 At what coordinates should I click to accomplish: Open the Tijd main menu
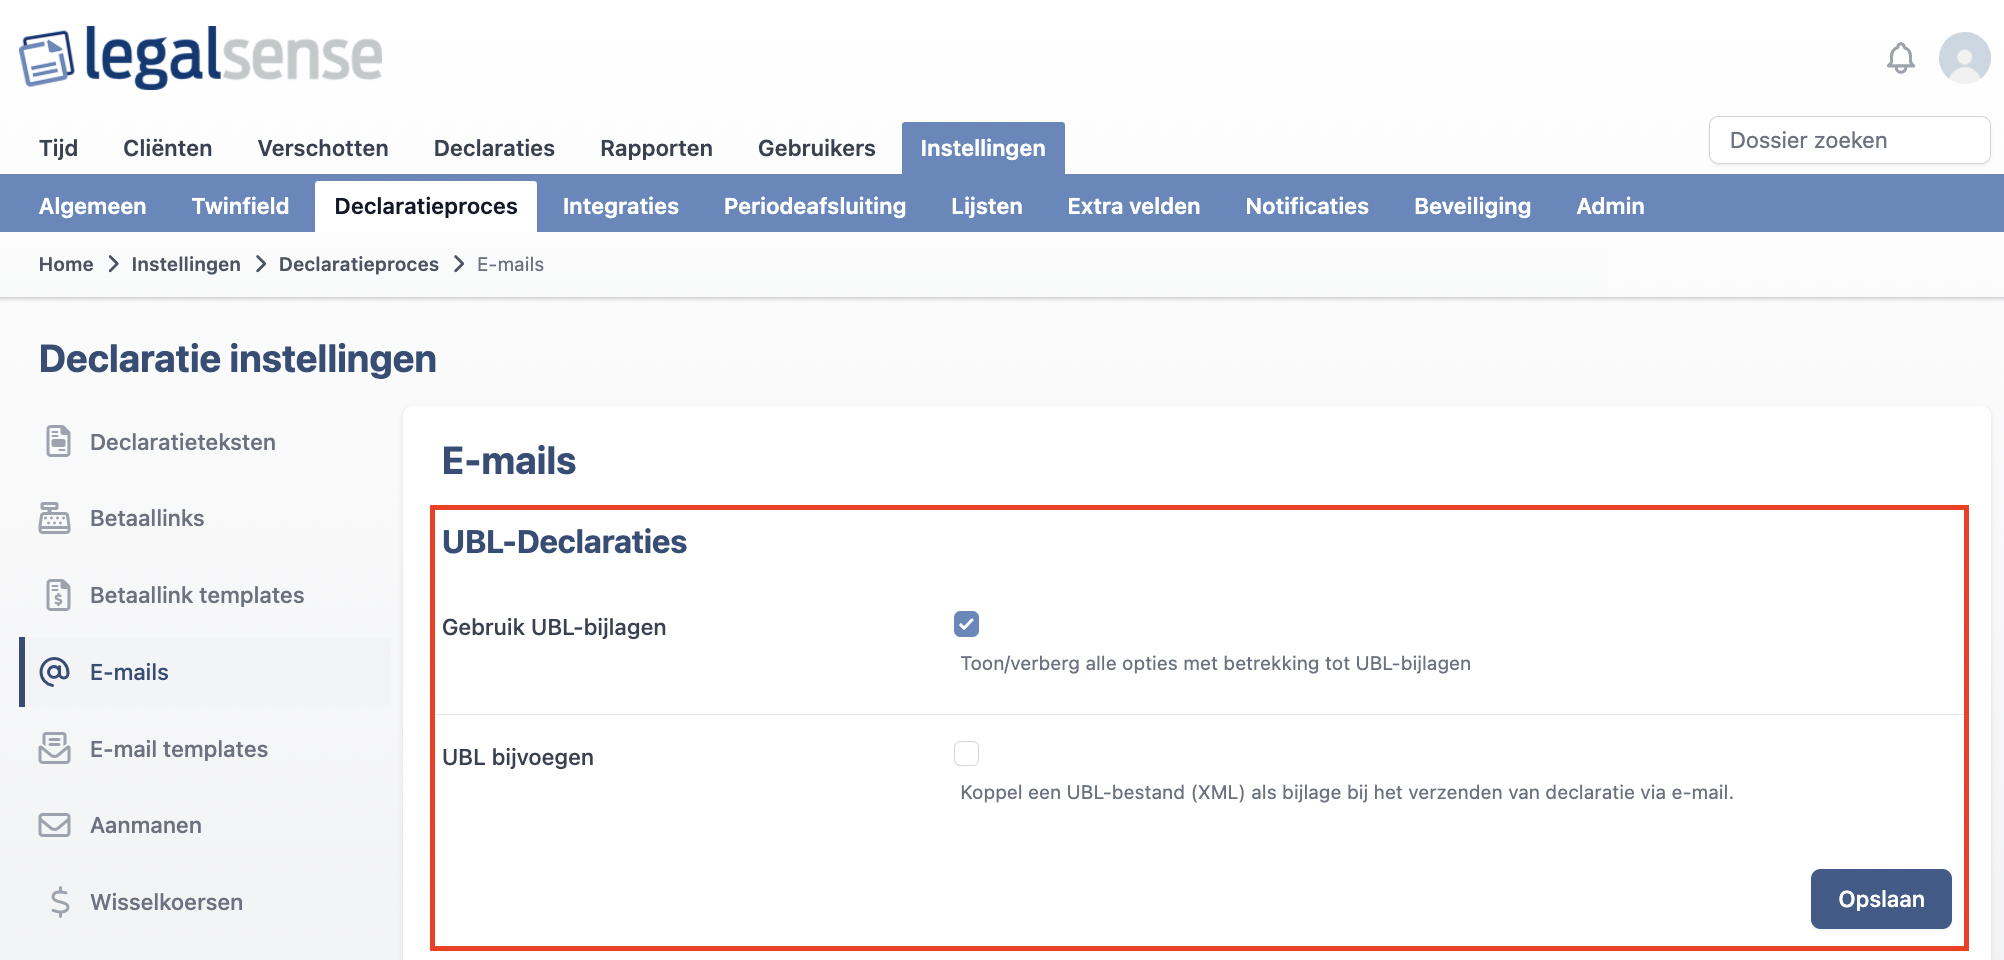click(58, 148)
